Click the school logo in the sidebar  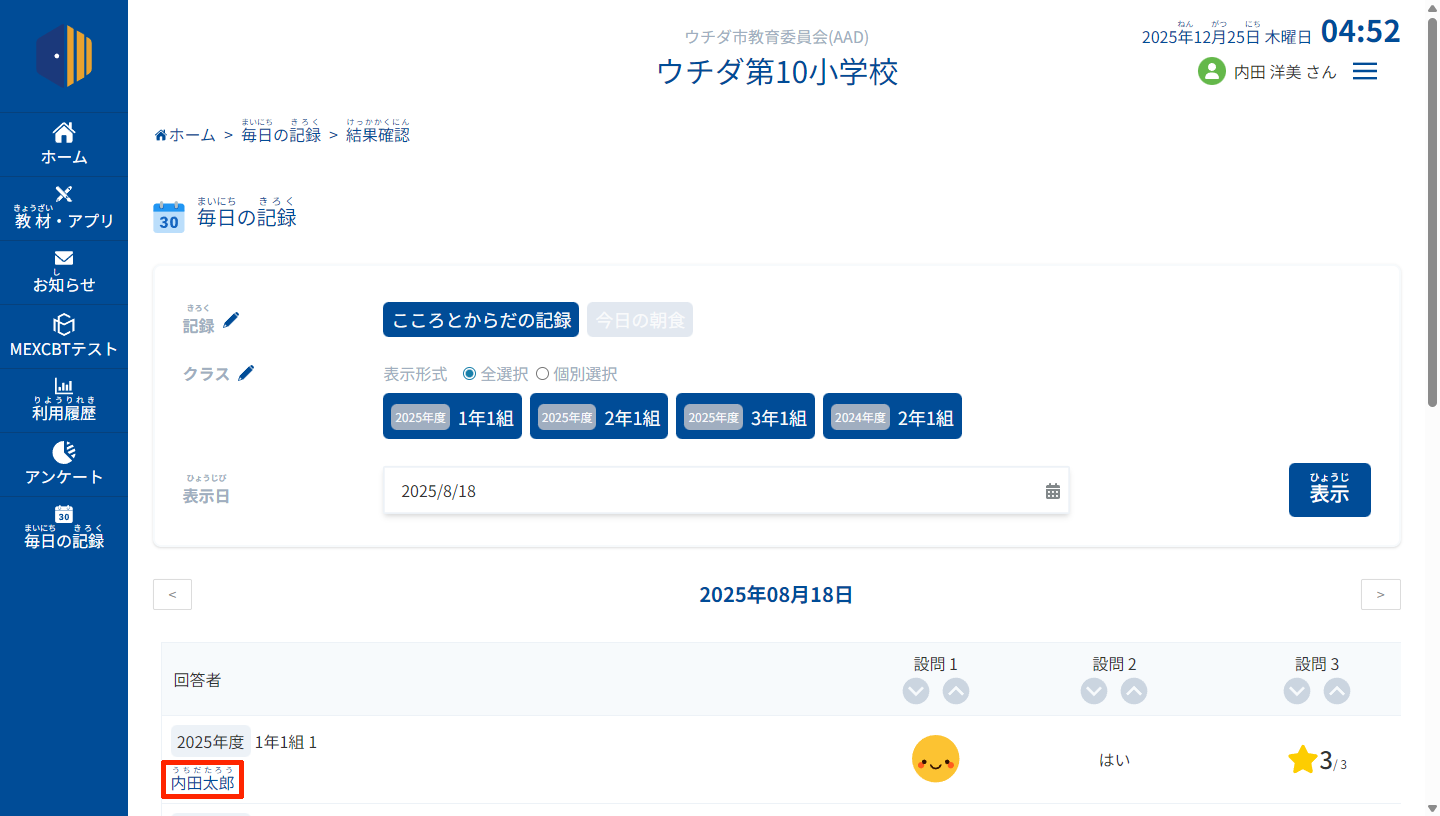pos(64,56)
